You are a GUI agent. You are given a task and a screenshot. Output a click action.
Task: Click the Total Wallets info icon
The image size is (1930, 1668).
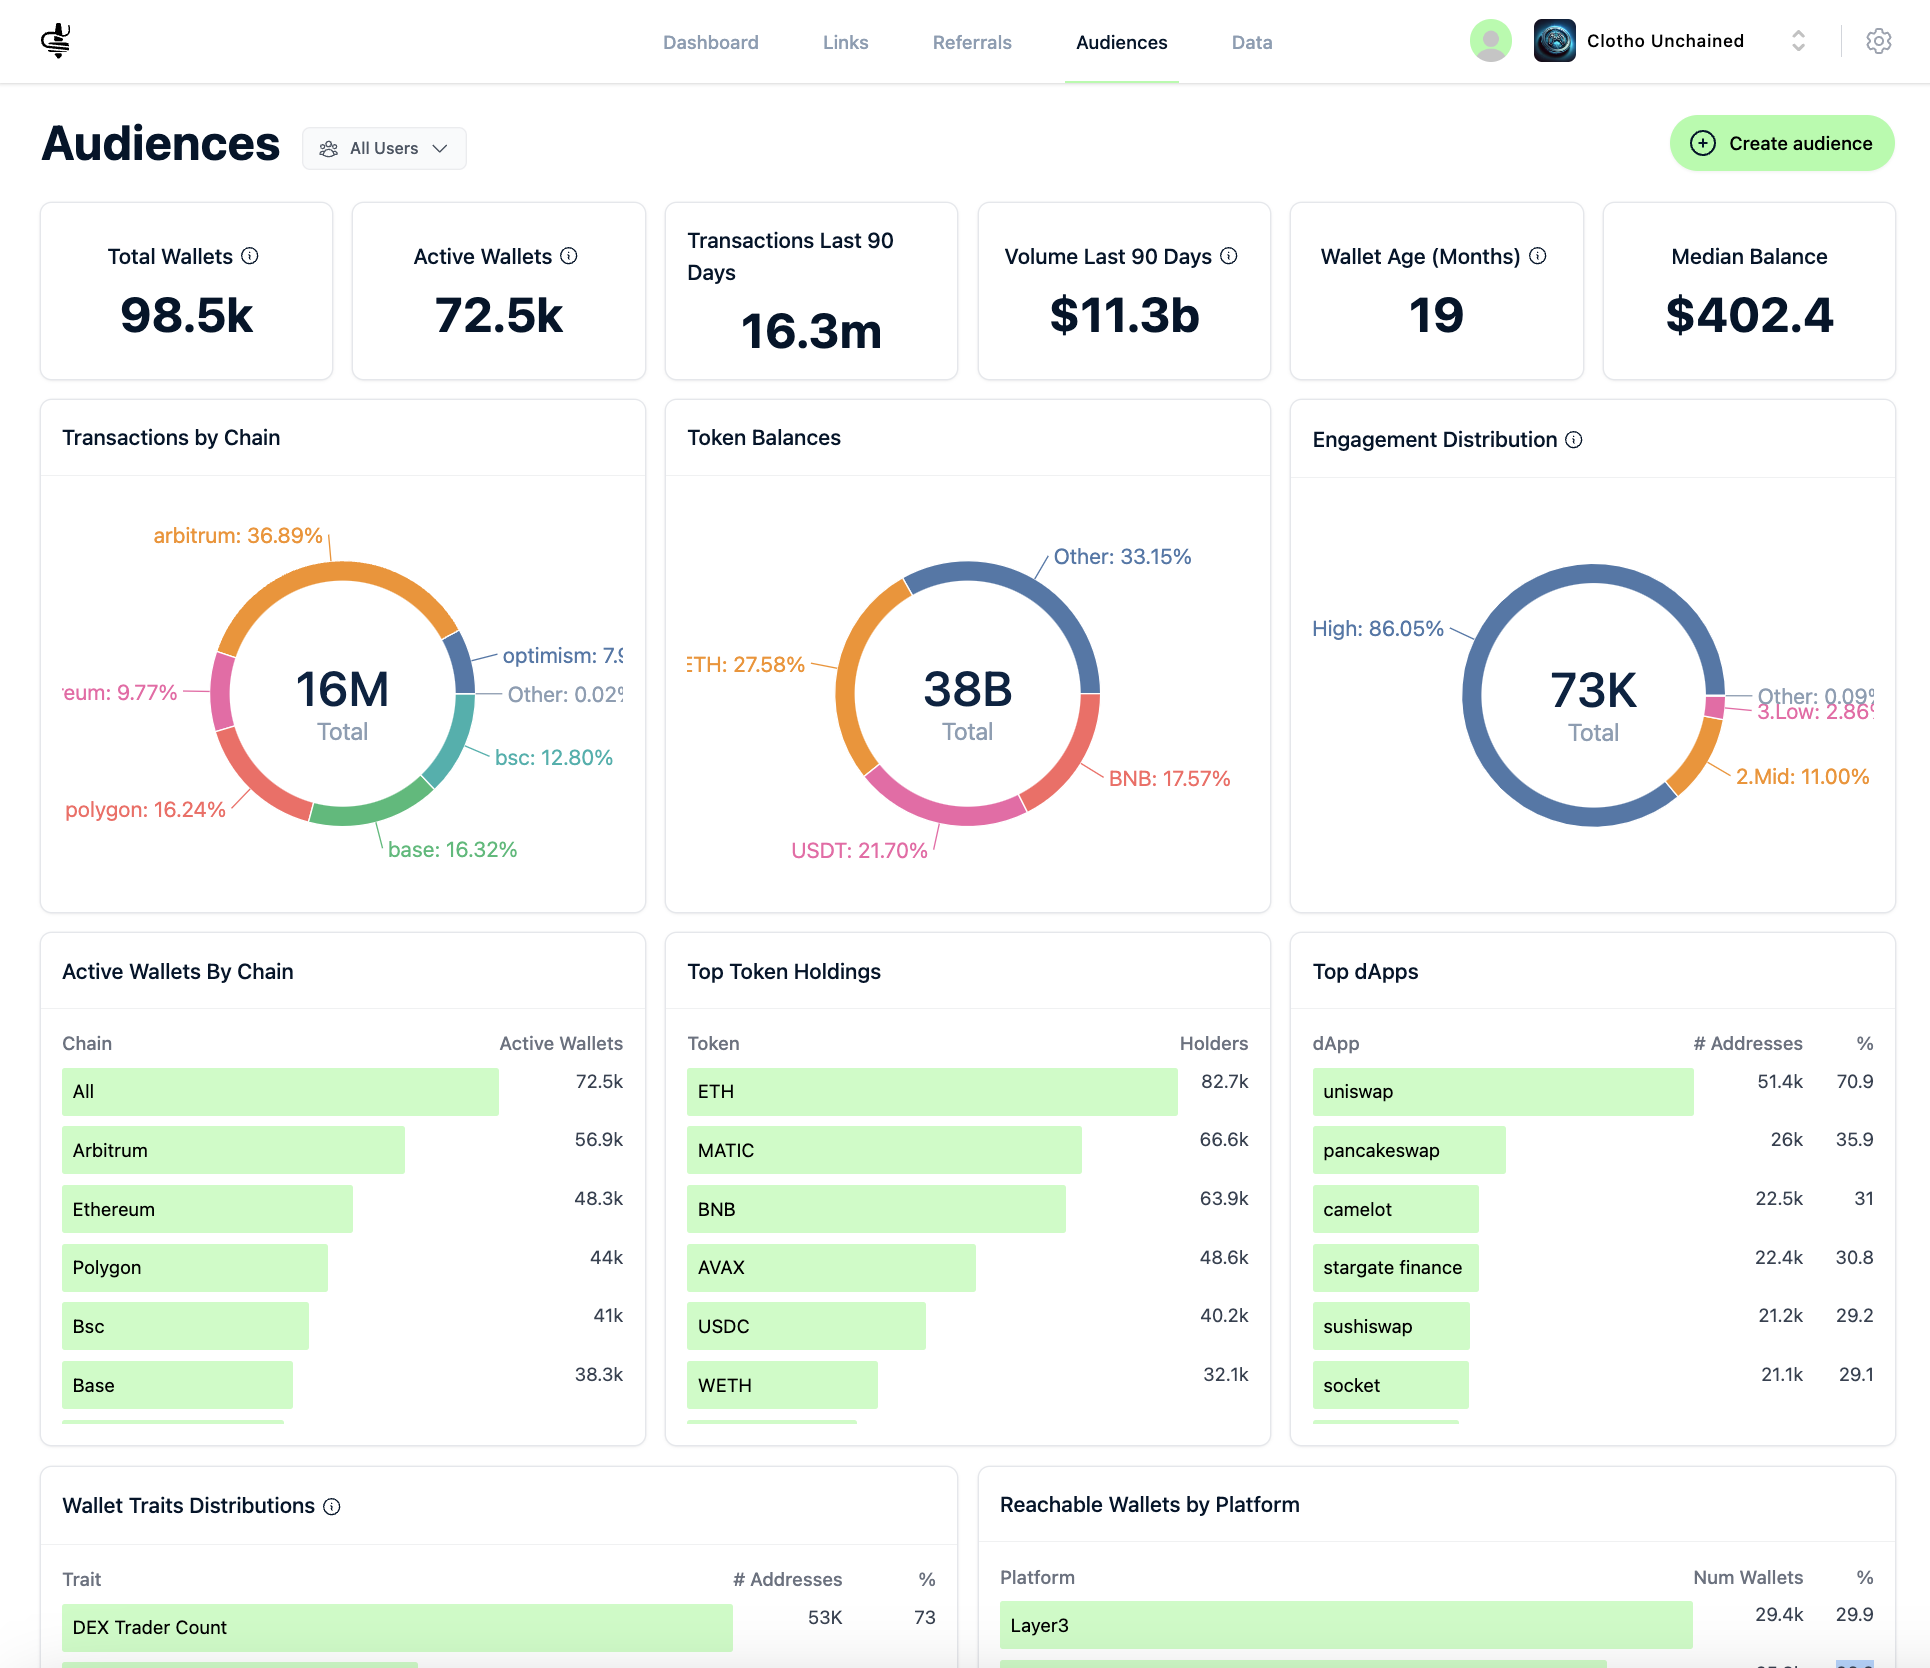[x=250, y=256]
